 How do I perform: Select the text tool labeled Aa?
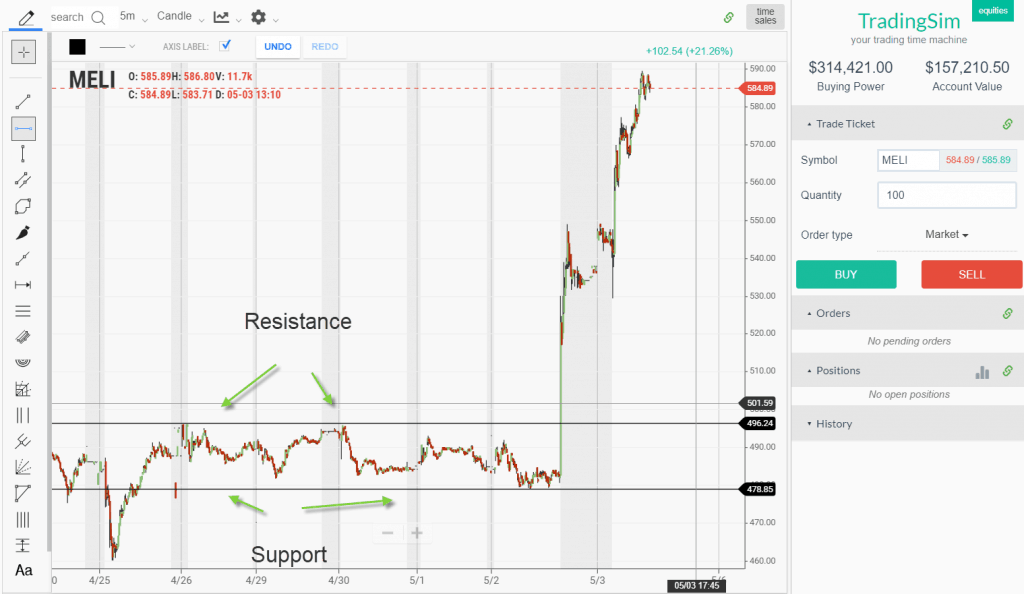[x=24, y=570]
